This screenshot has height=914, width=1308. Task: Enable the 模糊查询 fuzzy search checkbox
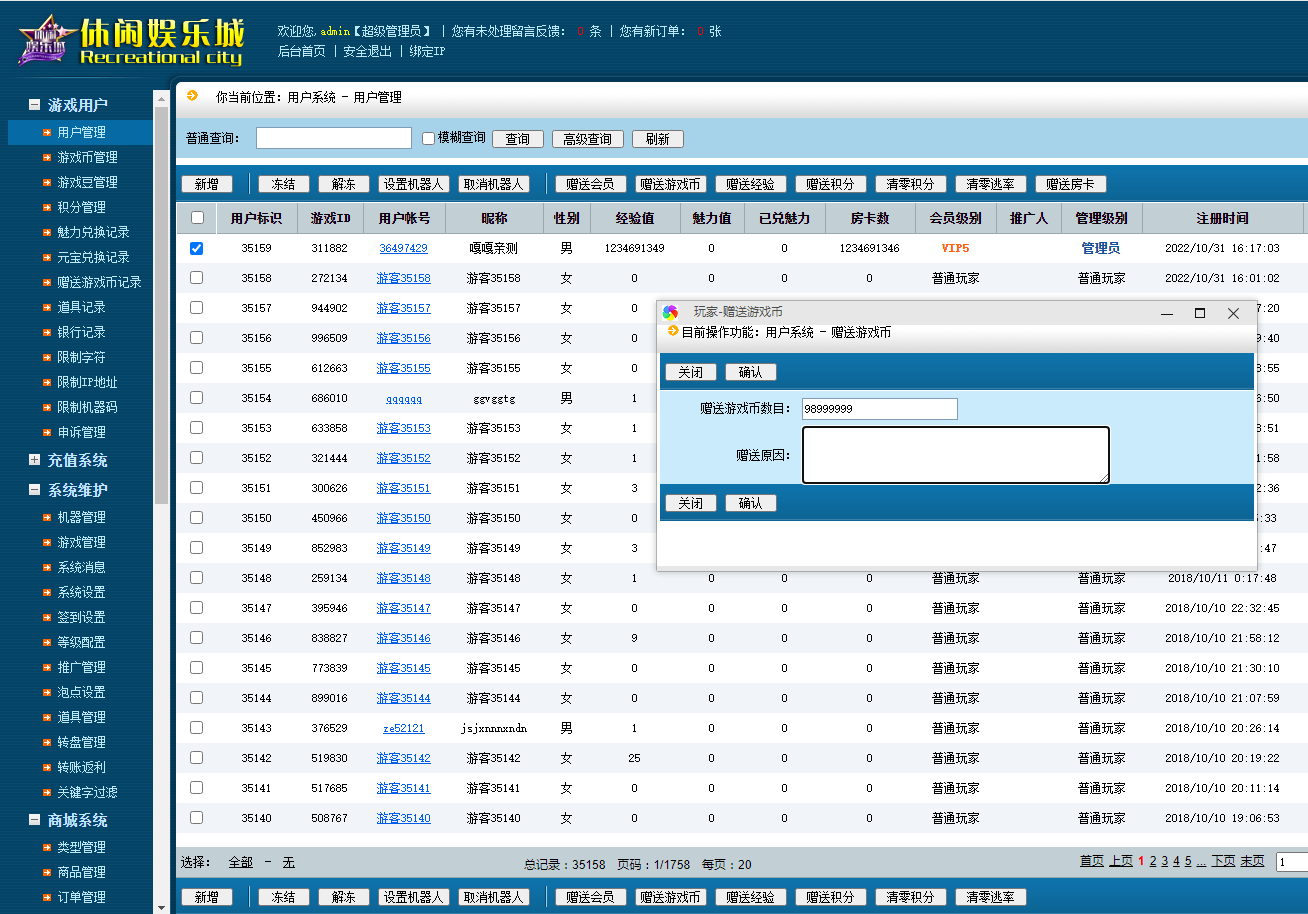427,137
